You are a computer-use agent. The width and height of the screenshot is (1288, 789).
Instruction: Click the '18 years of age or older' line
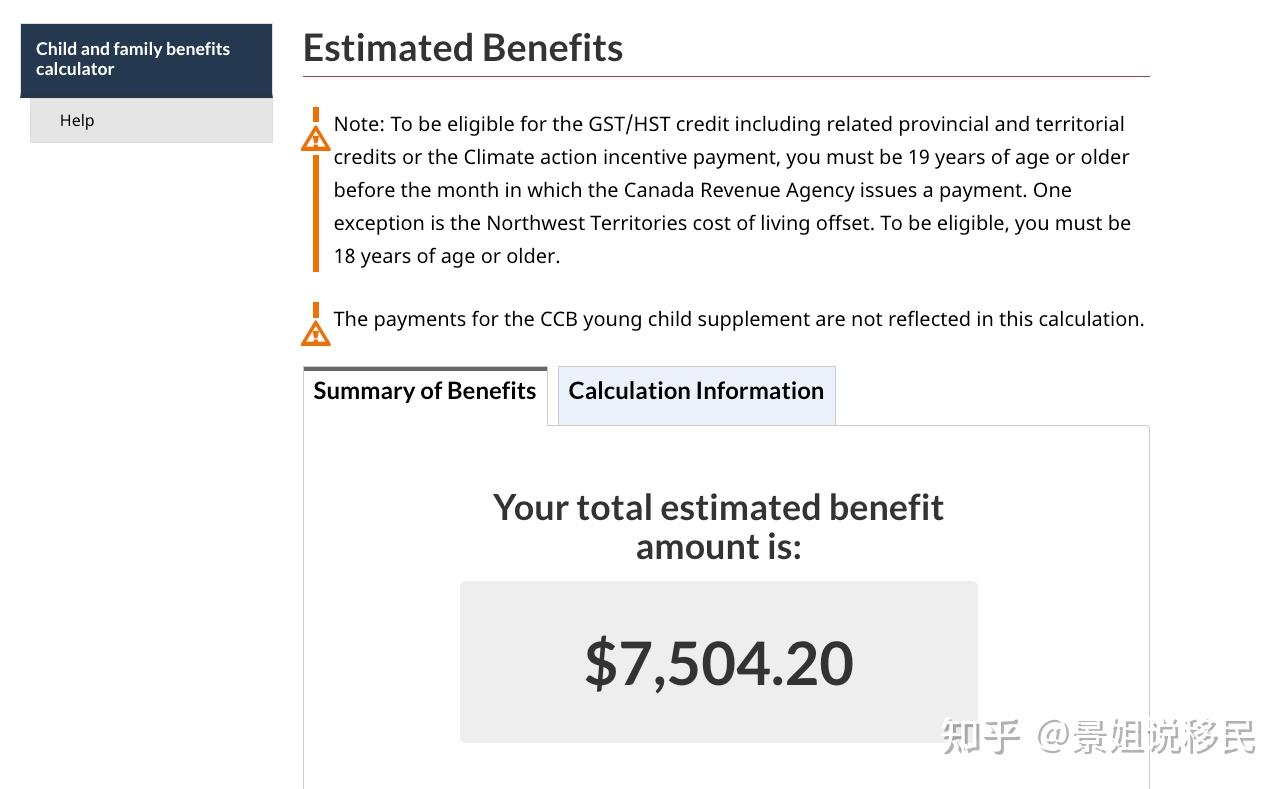tap(446, 256)
